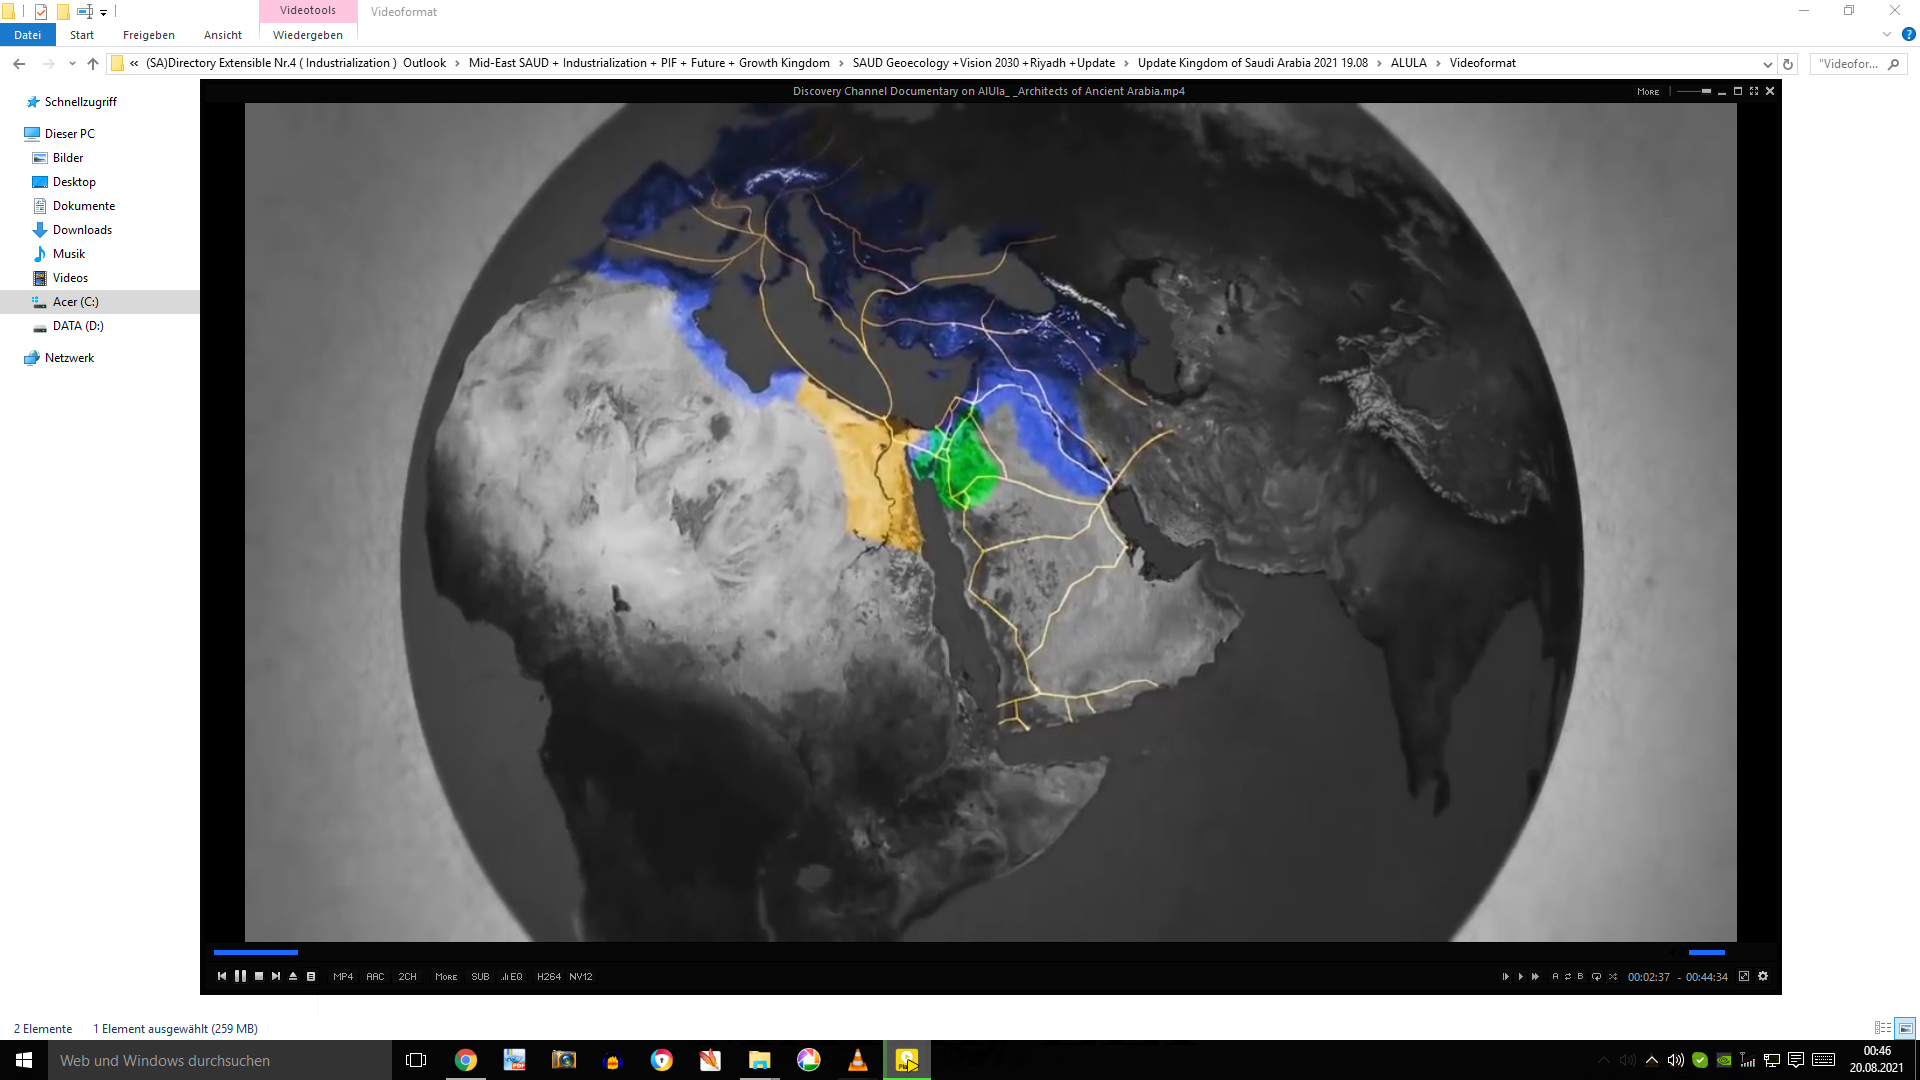Click the total duration 00:44:34
This screenshot has height=1080, width=1920.
click(1707, 977)
